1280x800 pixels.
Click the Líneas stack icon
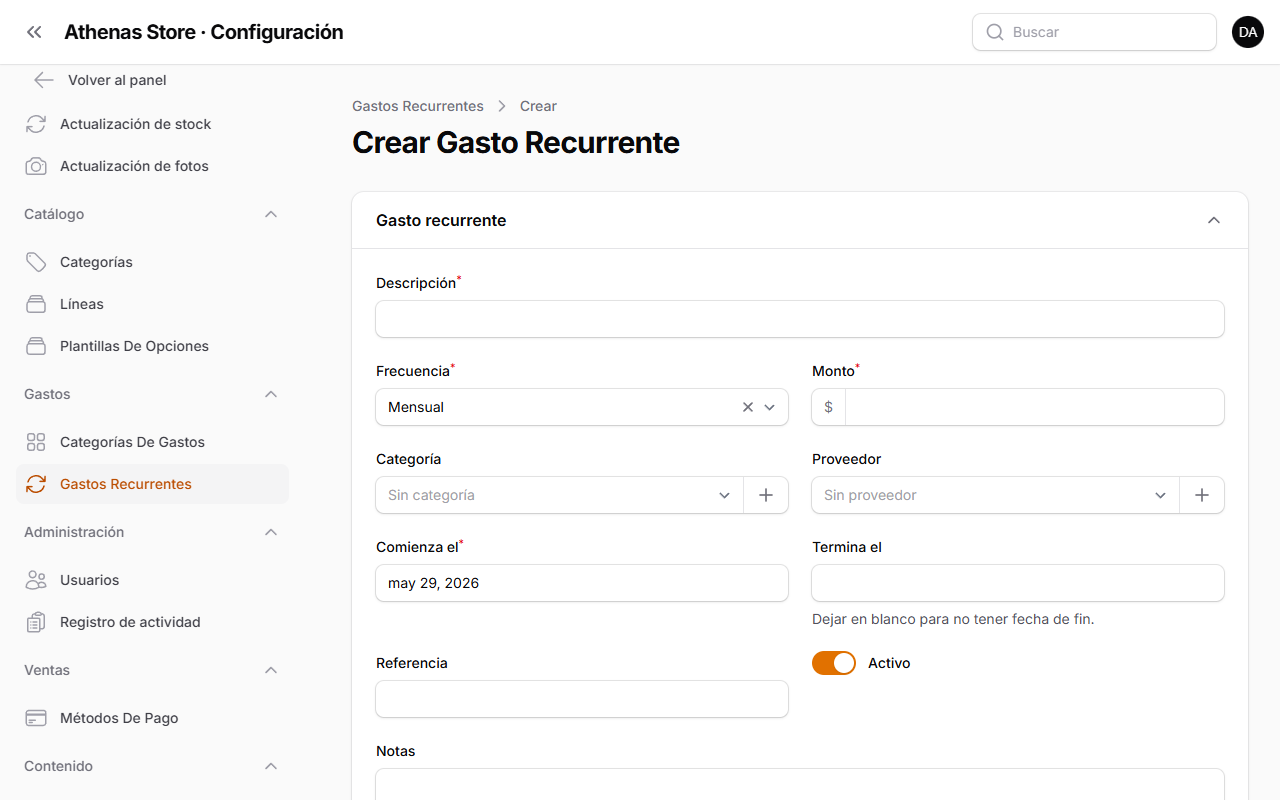point(36,304)
